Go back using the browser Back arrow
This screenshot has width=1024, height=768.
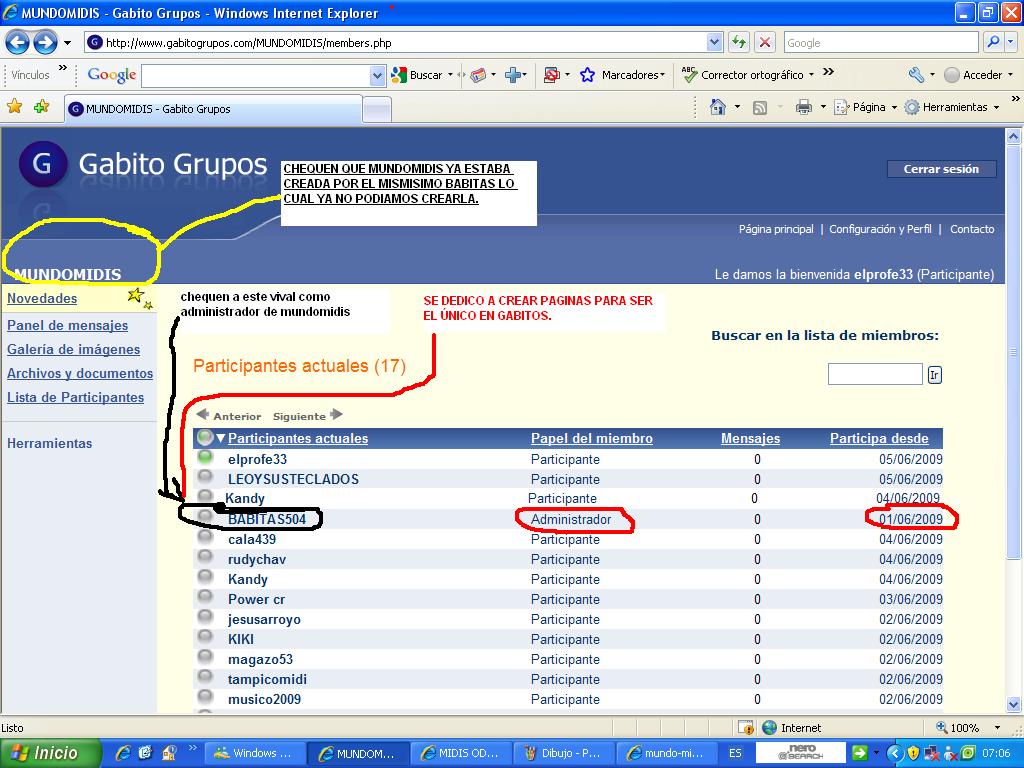[x=18, y=43]
